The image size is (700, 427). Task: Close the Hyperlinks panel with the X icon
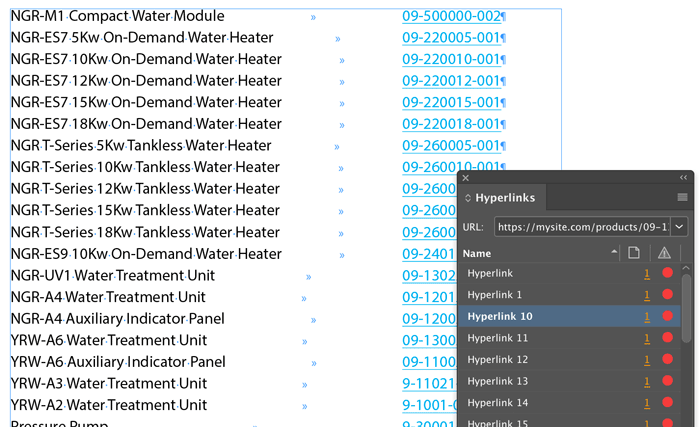[x=466, y=178]
